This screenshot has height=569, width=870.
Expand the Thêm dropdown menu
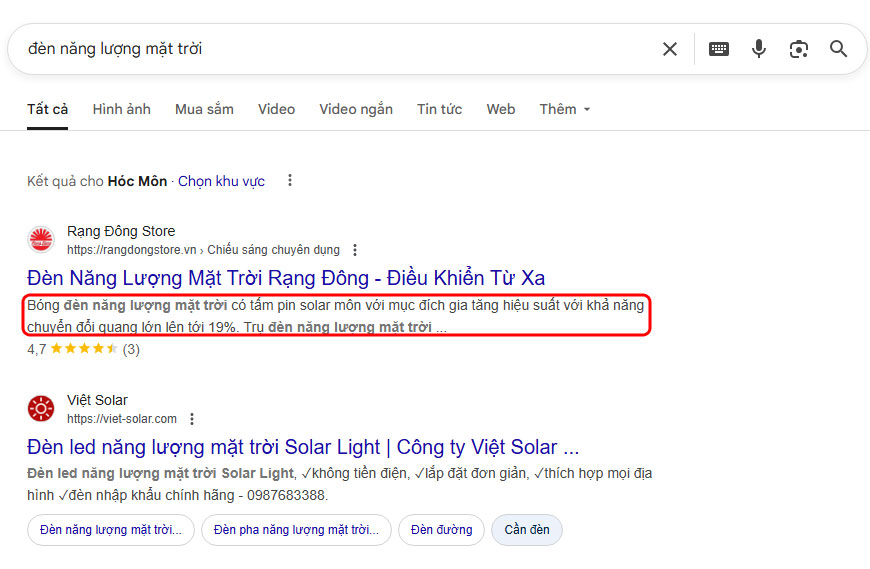[x=565, y=109]
